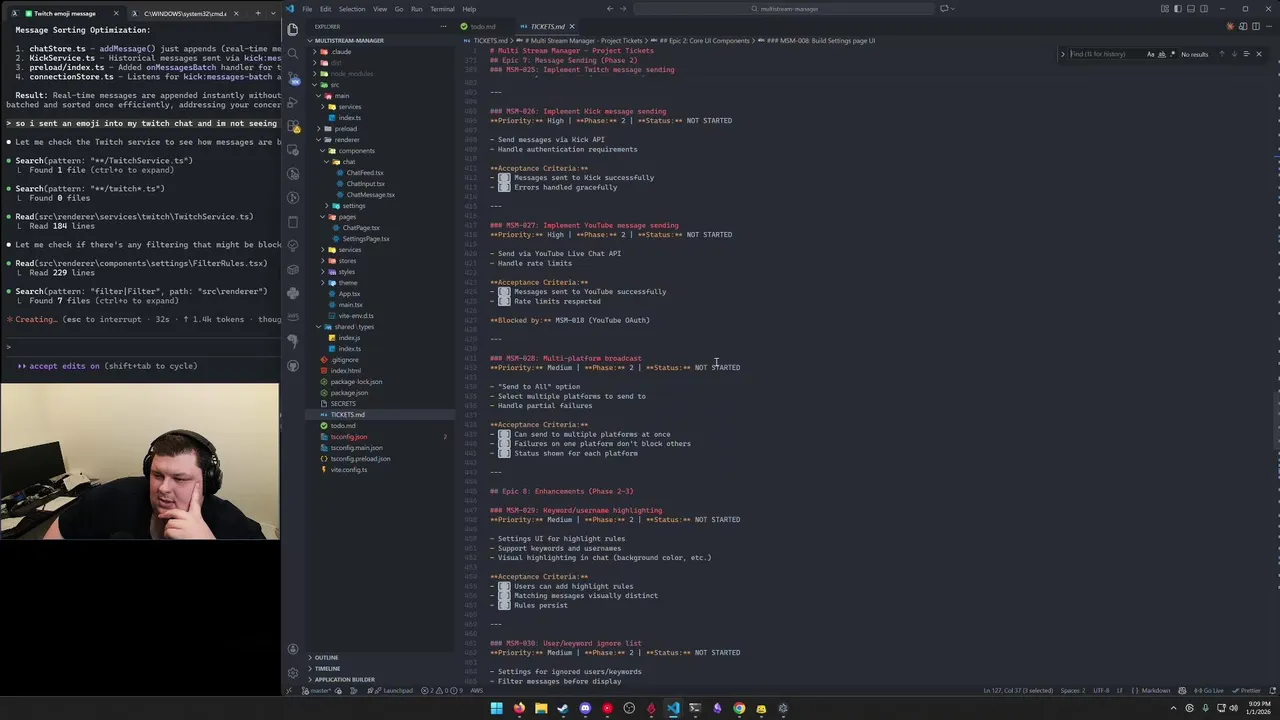Expand the TIMELINE section

point(379,668)
